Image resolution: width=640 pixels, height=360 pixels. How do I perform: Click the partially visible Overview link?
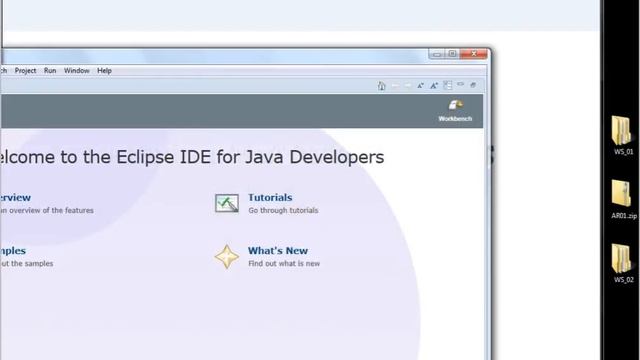(15, 198)
